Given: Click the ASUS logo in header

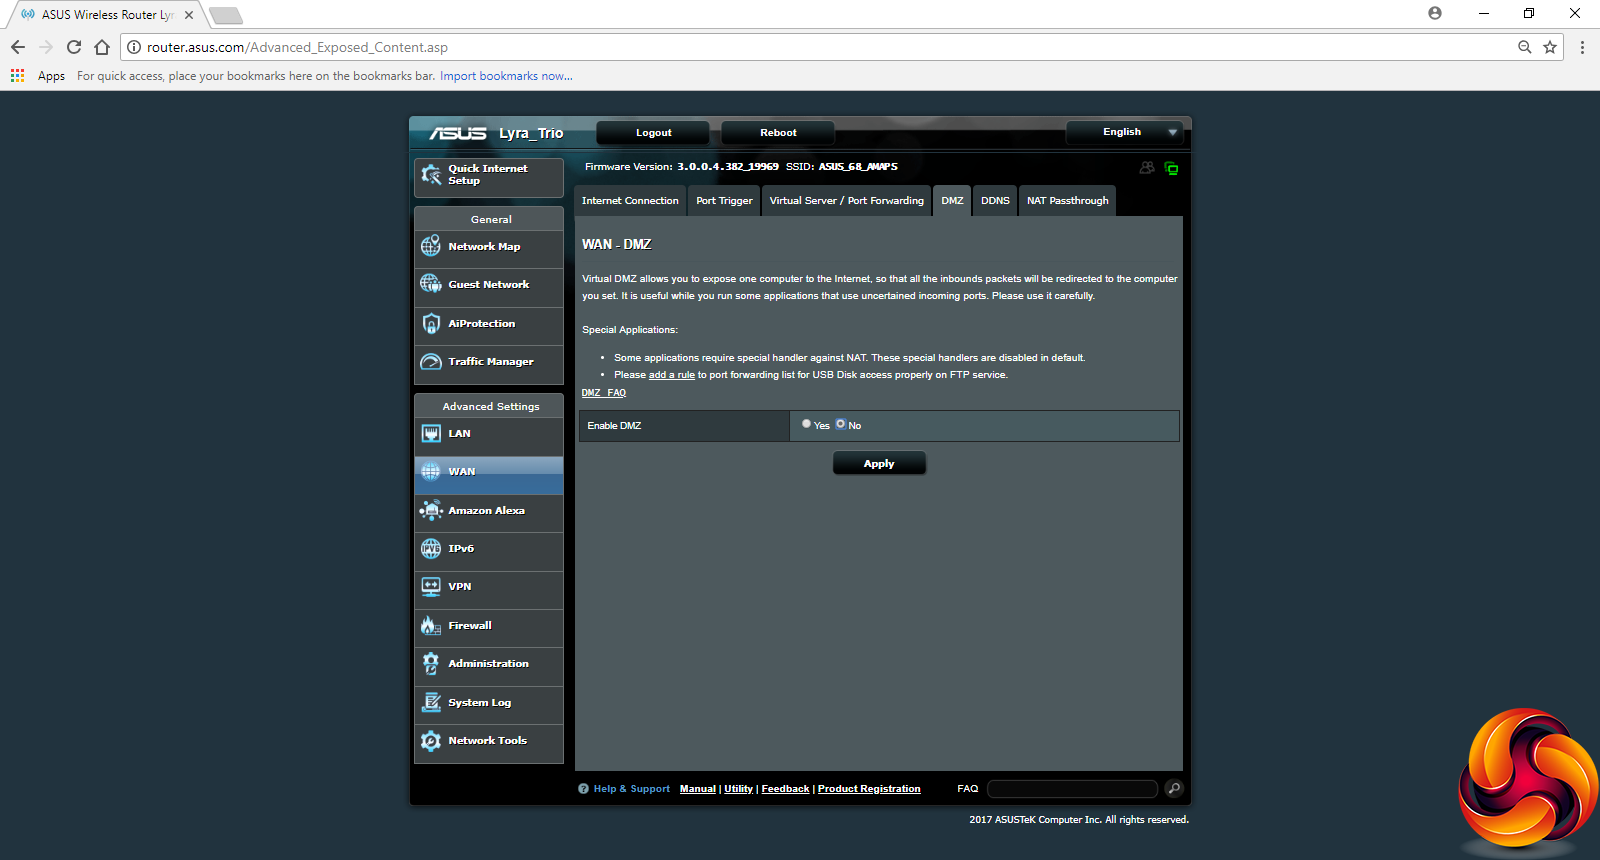Looking at the screenshot, I should coord(458,133).
